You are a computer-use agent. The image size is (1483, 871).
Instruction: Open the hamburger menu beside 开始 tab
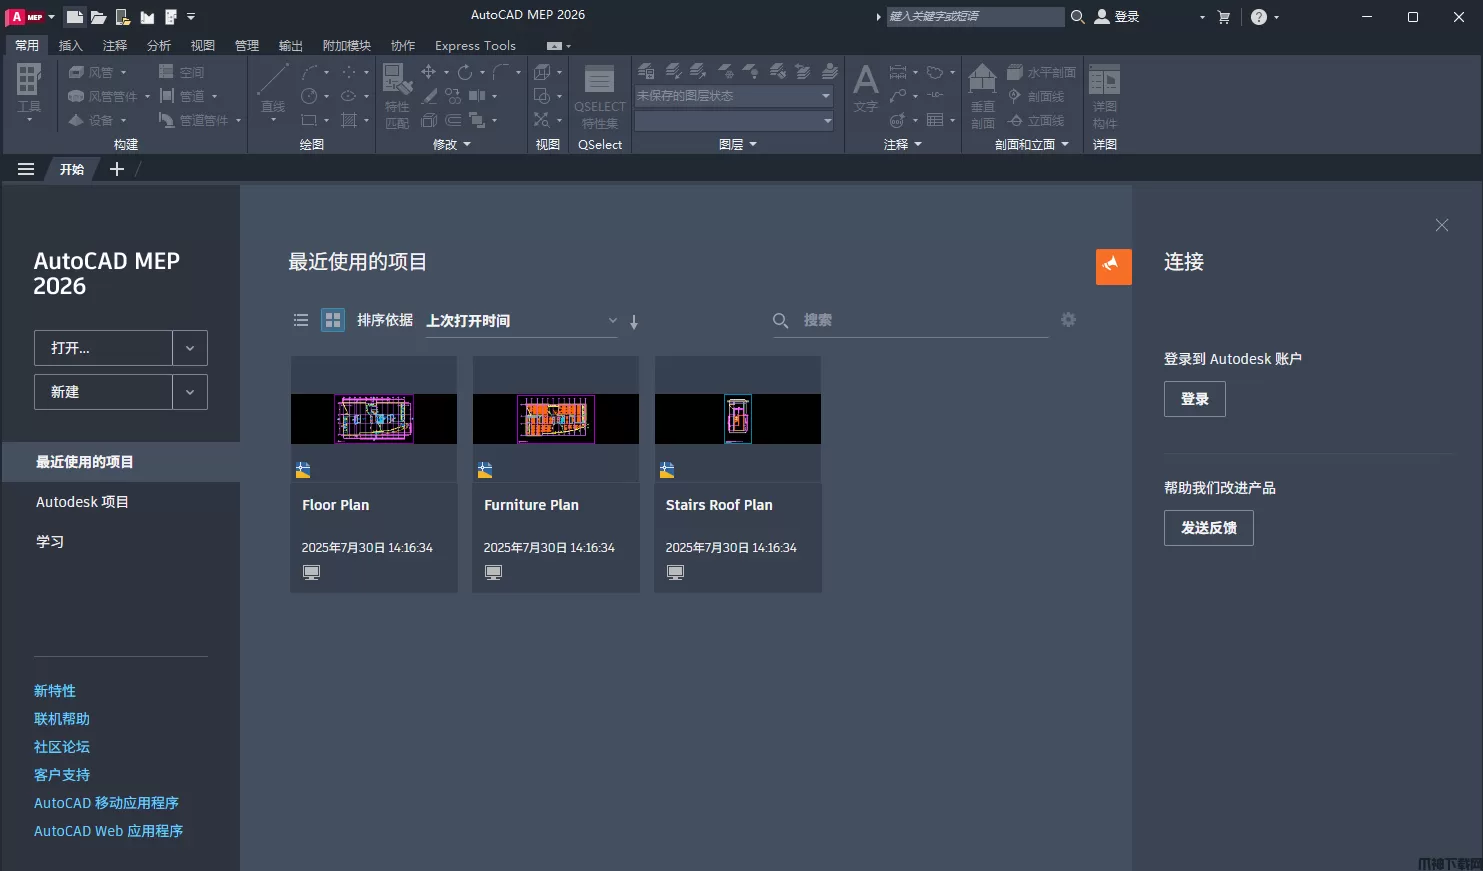tap(26, 169)
